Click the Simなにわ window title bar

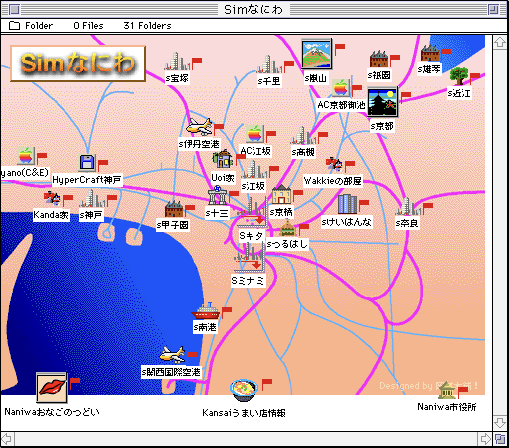pos(253,9)
